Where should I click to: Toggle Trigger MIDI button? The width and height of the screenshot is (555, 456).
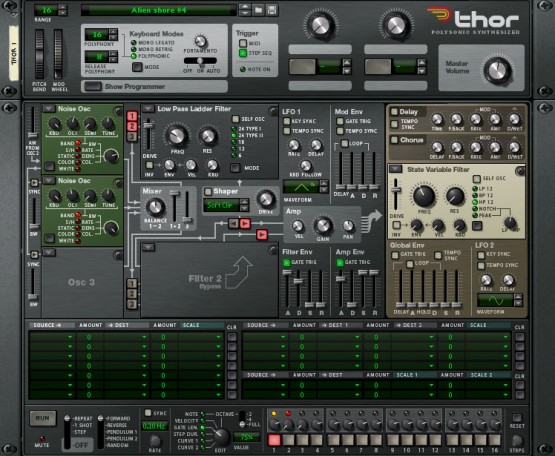tap(243, 43)
